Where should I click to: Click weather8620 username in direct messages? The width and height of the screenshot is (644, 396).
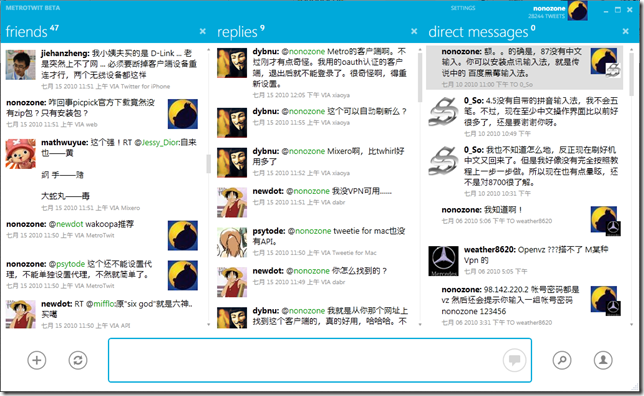pos(490,250)
